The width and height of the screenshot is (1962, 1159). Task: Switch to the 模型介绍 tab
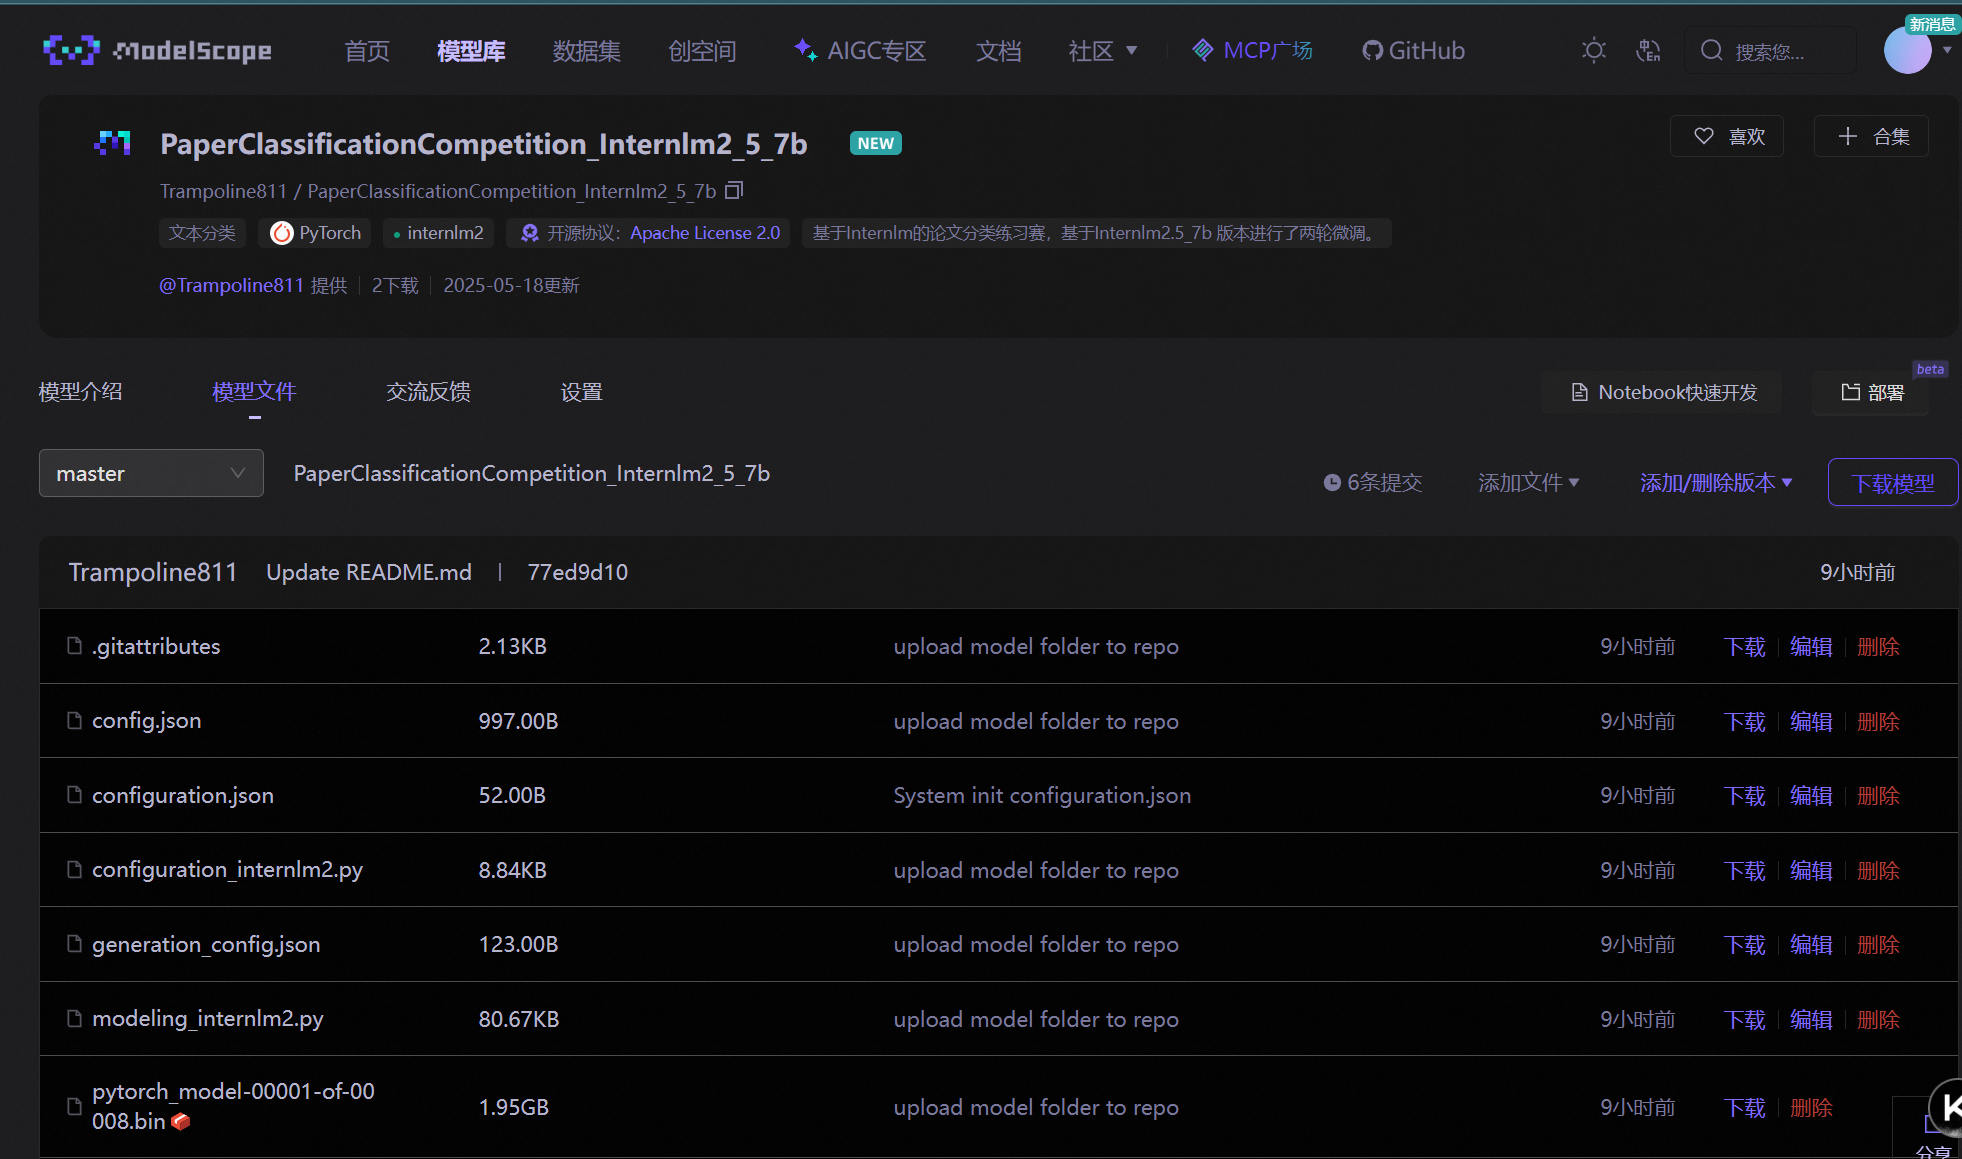(x=81, y=392)
